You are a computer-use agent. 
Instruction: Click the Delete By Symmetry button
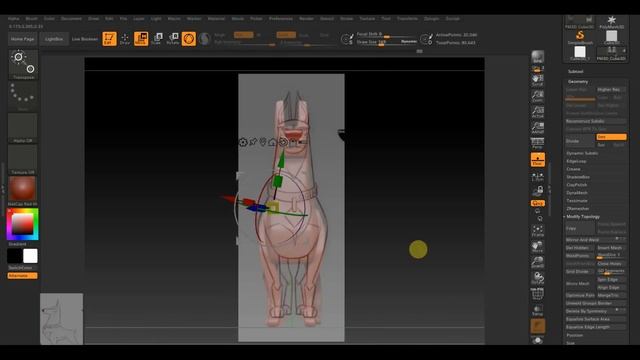point(596,311)
